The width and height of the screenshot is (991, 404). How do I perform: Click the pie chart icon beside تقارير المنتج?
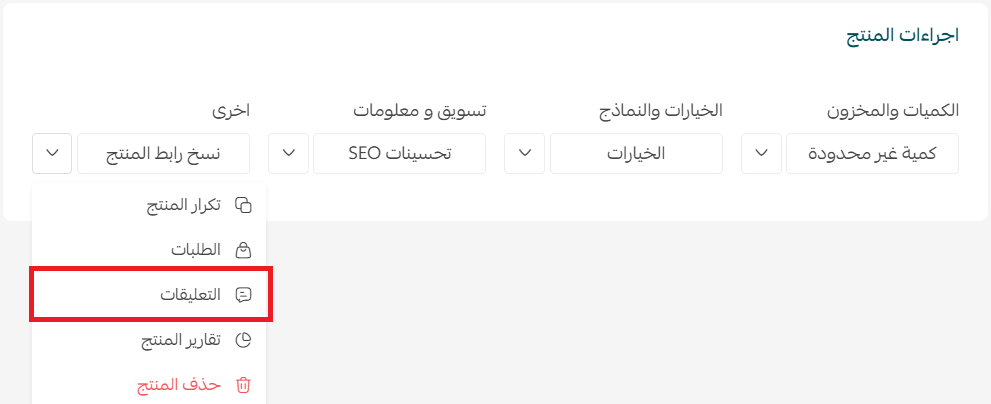point(243,340)
